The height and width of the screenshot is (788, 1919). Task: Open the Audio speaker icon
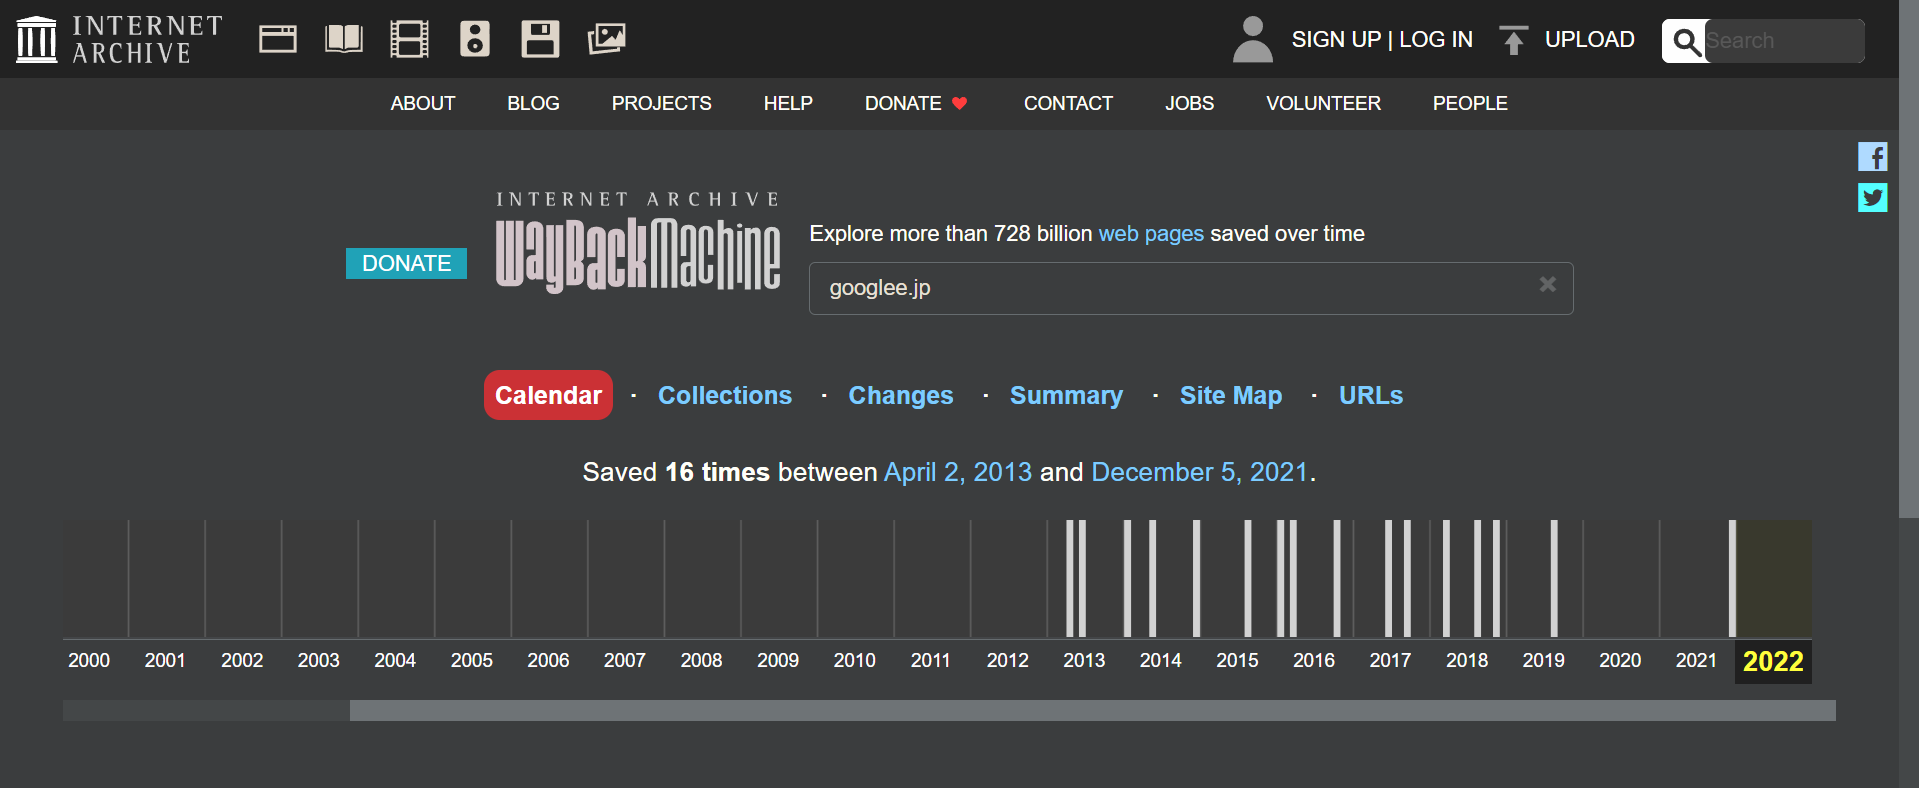[474, 39]
